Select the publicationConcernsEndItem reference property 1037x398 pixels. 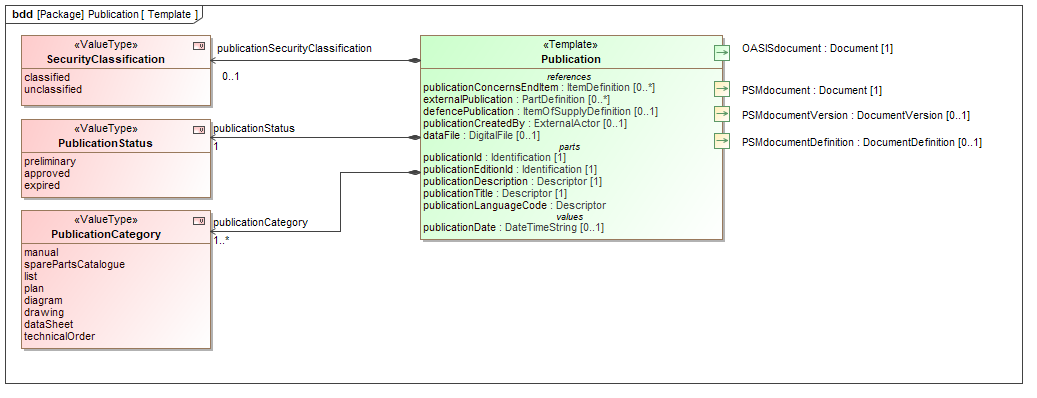point(538,87)
